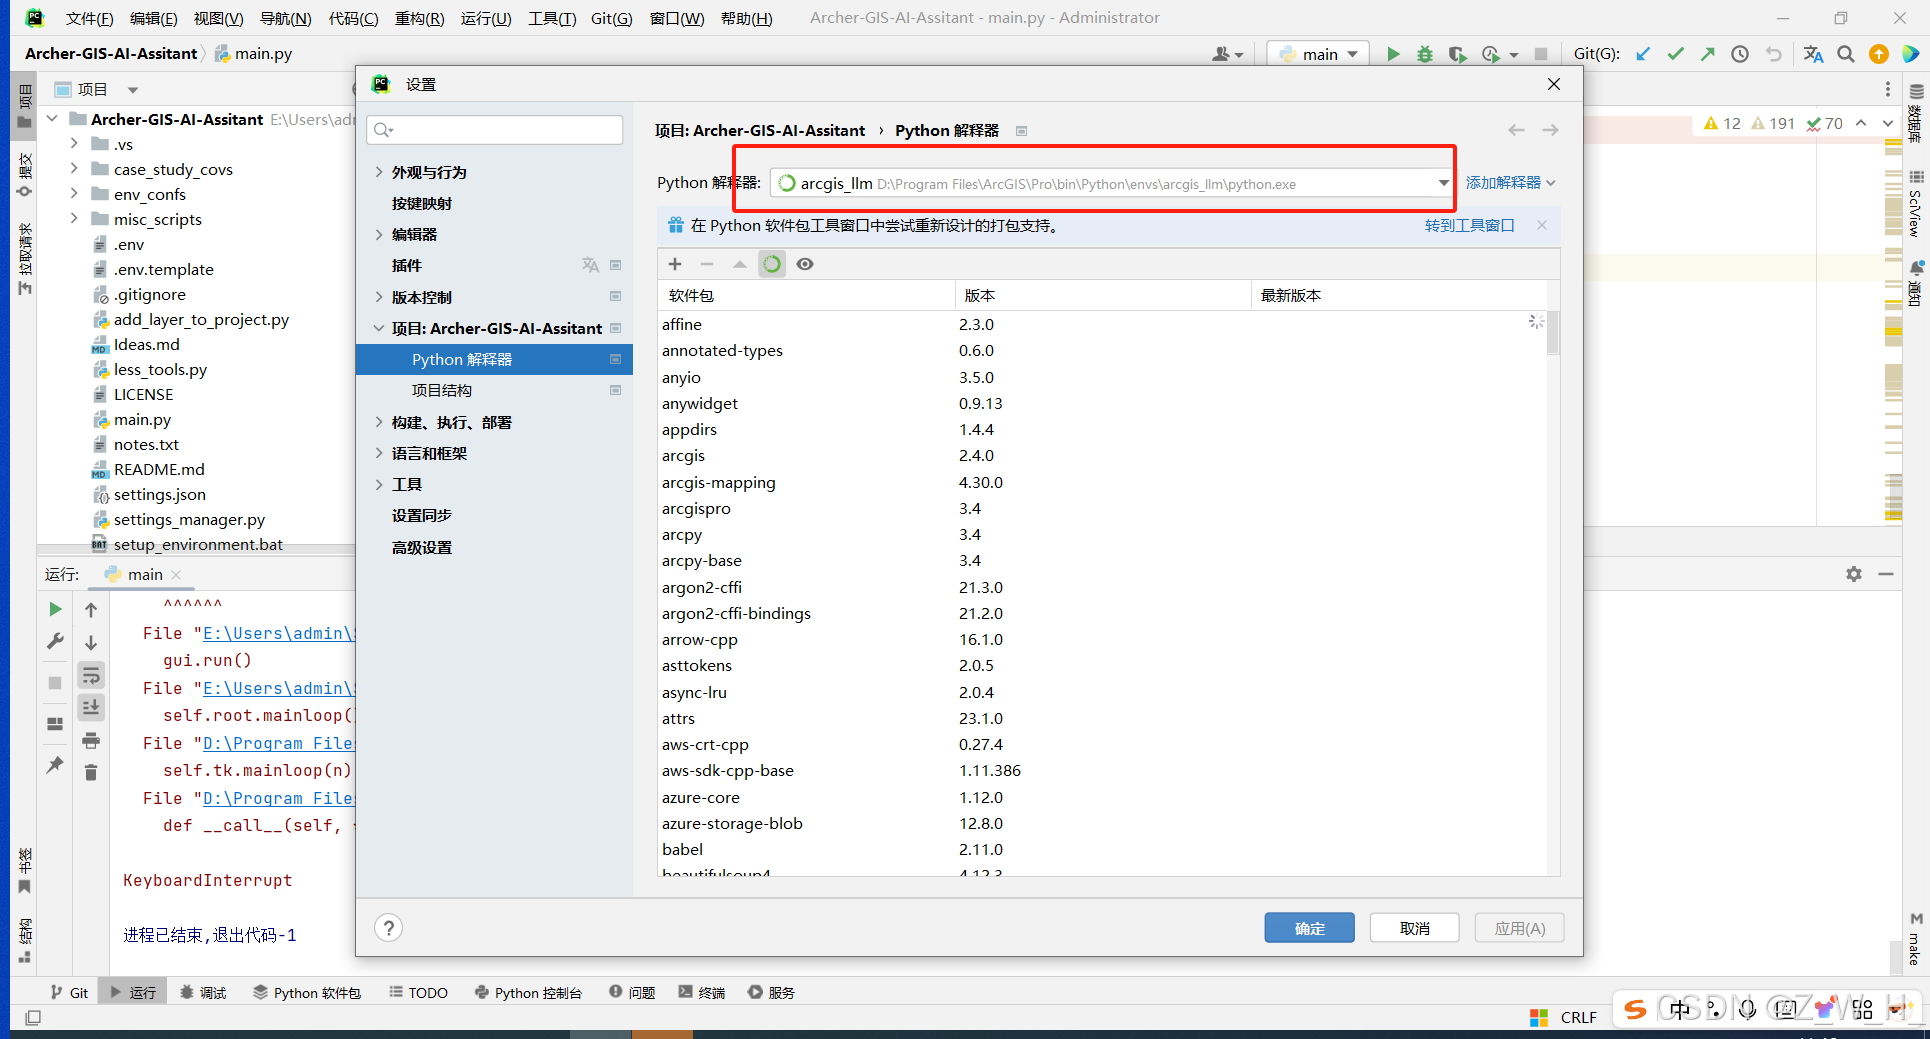The width and height of the screenshot is (1930, 1039).
Task: Select the arcpy package row
Action: [1100, 534]
